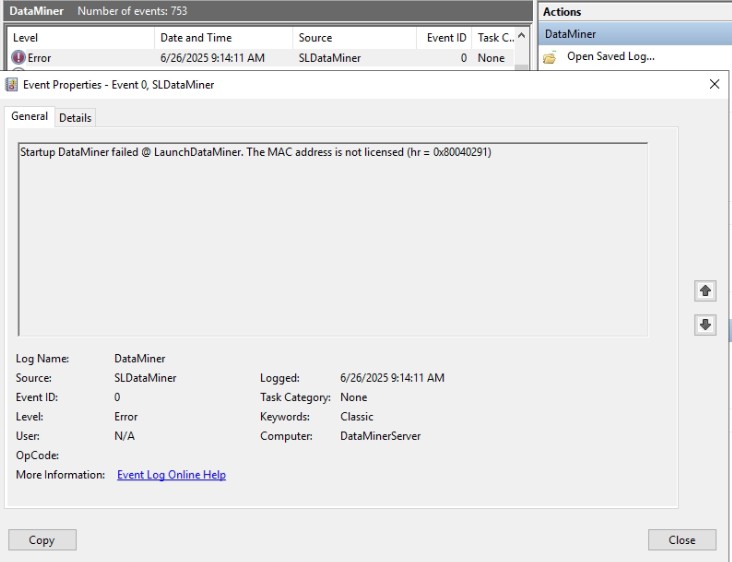Click the Error text in the event row
The width and height of the screenshot is (732, 562).
(x=39, y=58)
